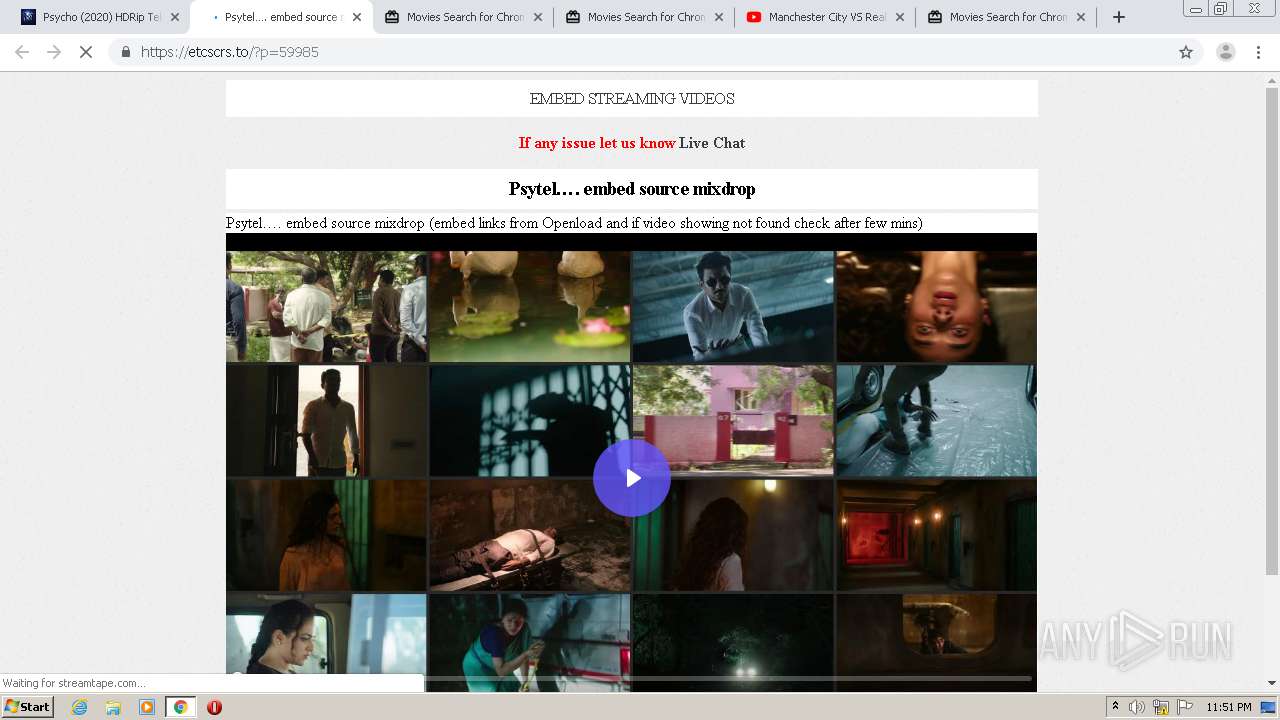Open network icon in system tray
The width and height of the screenshot is (1280, 720).
pos(1161,707)
